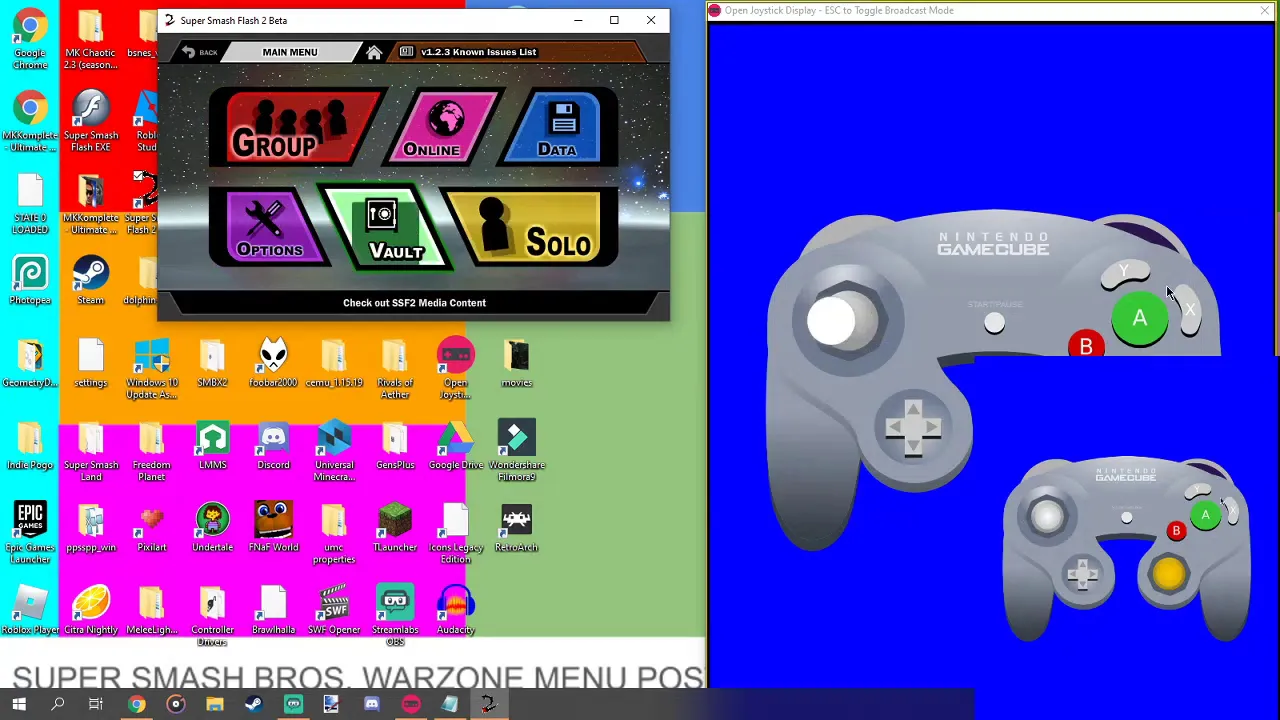This screenshot has height=720, width=1280.
Task: Click the D-pad on the small controller
Action: point(1081,574)
